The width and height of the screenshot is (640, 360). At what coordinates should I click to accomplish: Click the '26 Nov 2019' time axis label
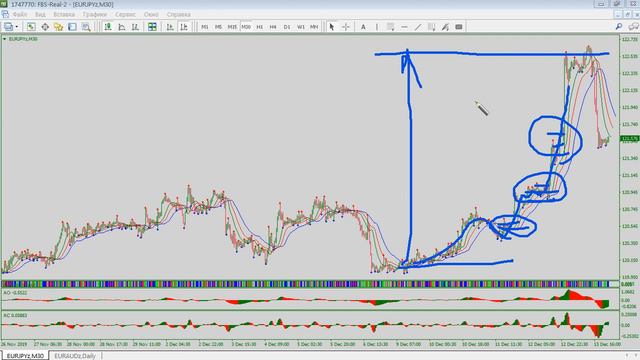14,344
